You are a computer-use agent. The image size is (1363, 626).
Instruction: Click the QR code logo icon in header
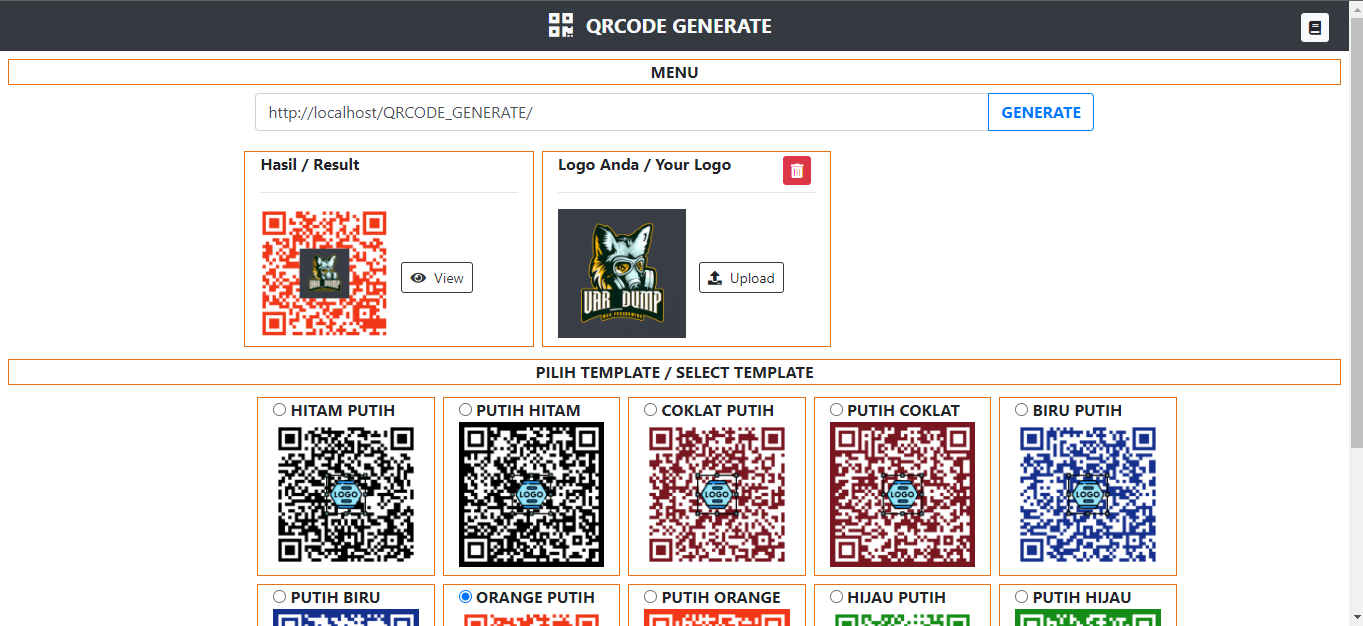[x=561, y=26]
